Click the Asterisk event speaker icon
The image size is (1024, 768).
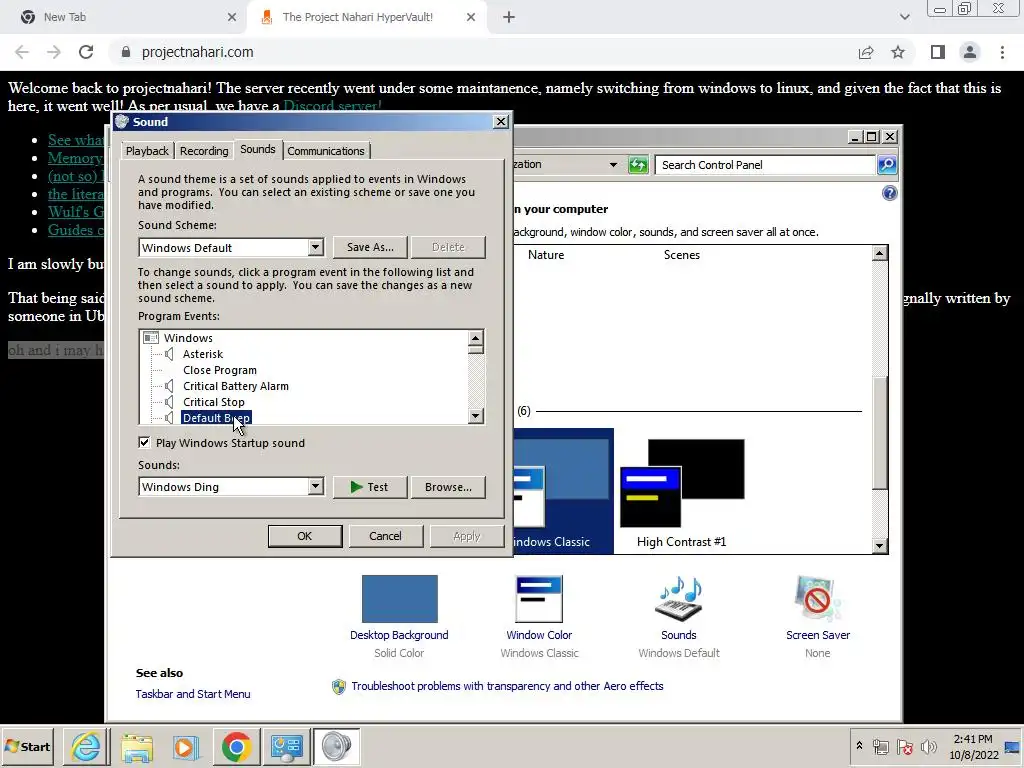click(x=170, y=354)
